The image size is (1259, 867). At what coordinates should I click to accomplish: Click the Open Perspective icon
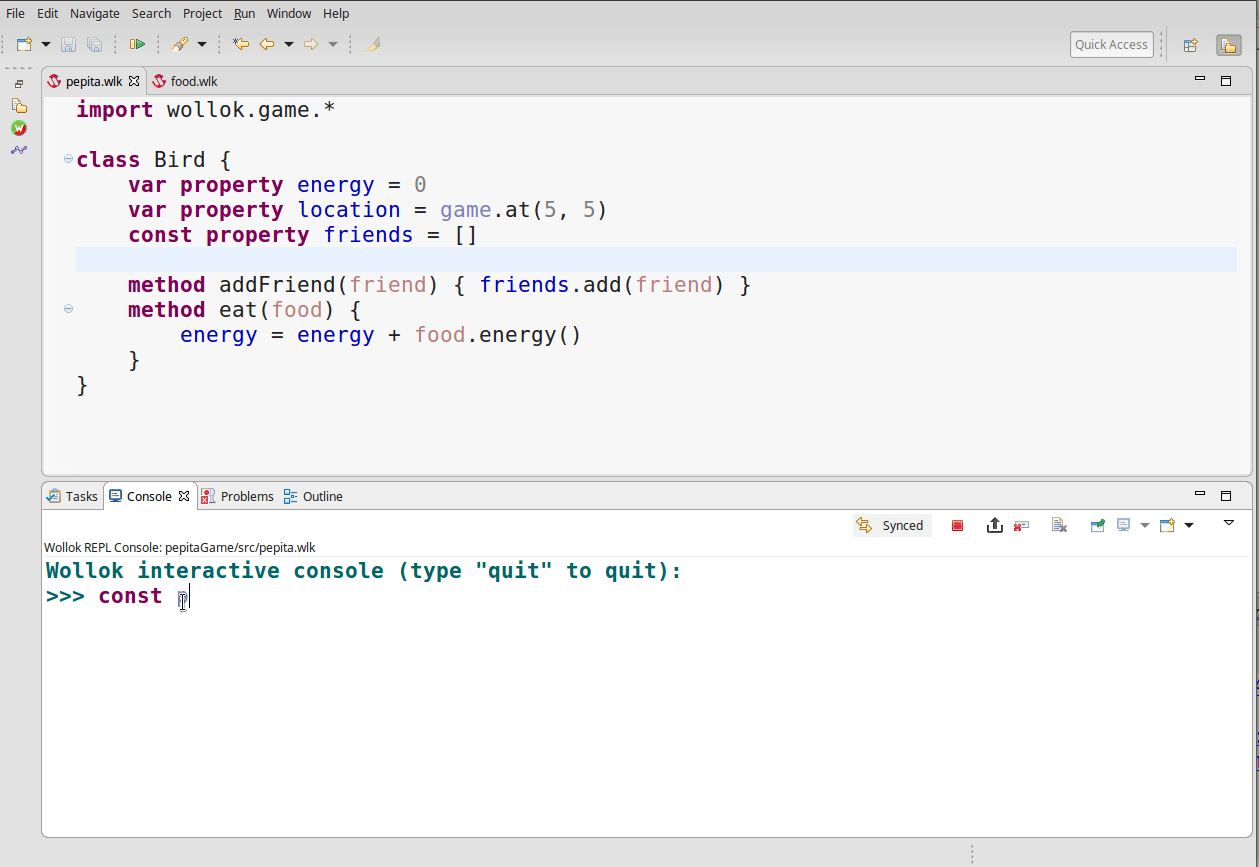[x=1191, y=45]
